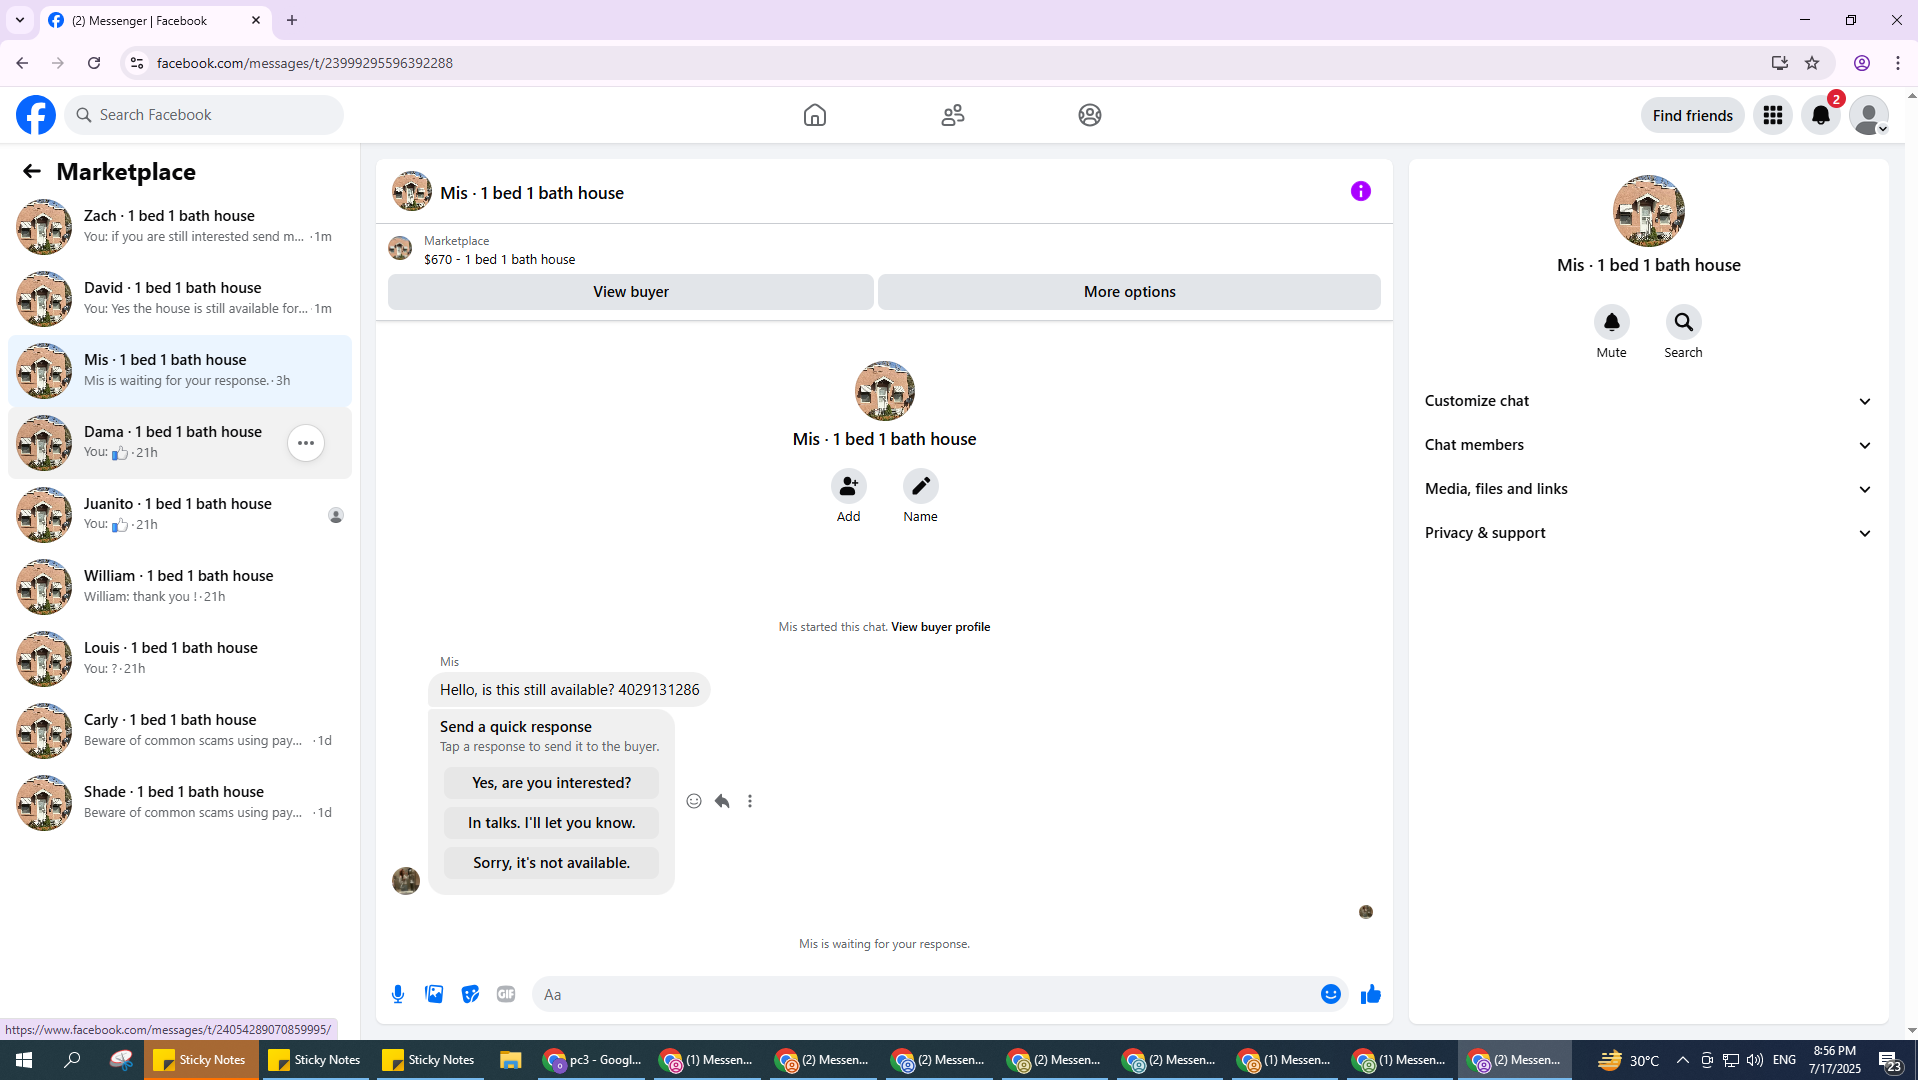Open the browser tab search dropdown
1918x1080 pixels.
[x=20, y=20]
